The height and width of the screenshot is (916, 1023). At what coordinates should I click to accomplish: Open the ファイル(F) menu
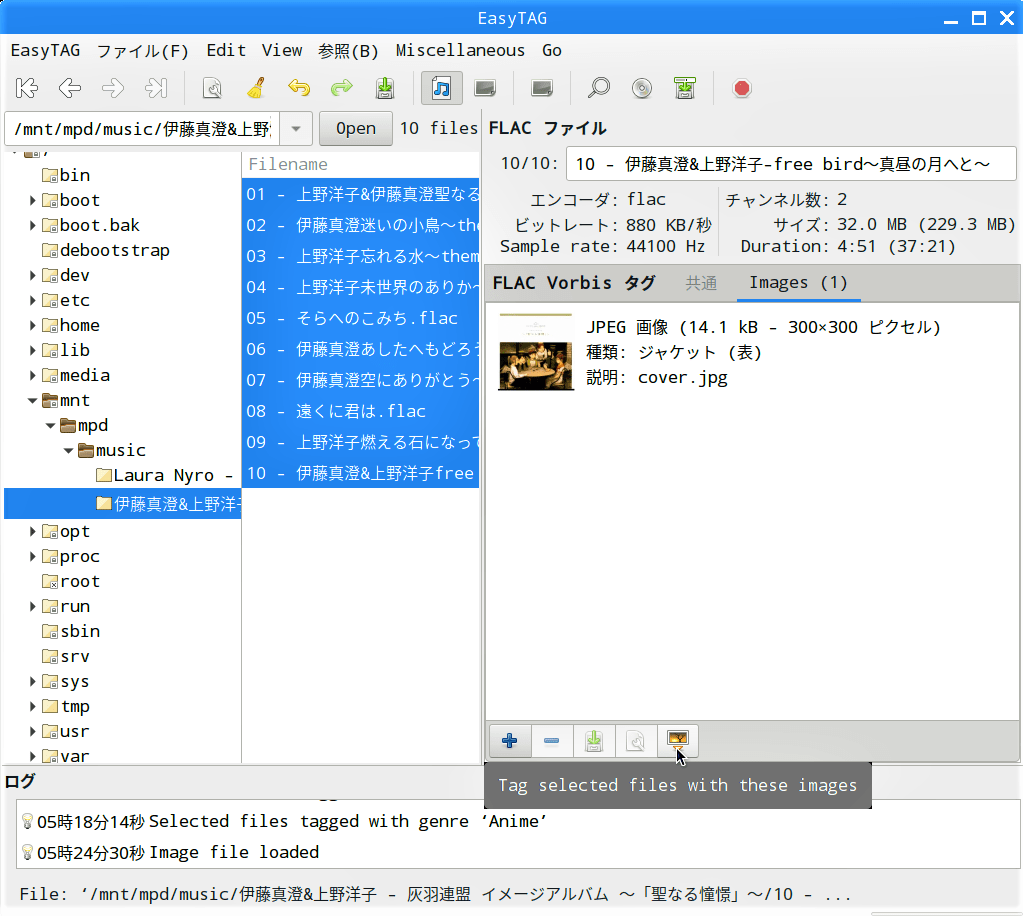(143, 50)
